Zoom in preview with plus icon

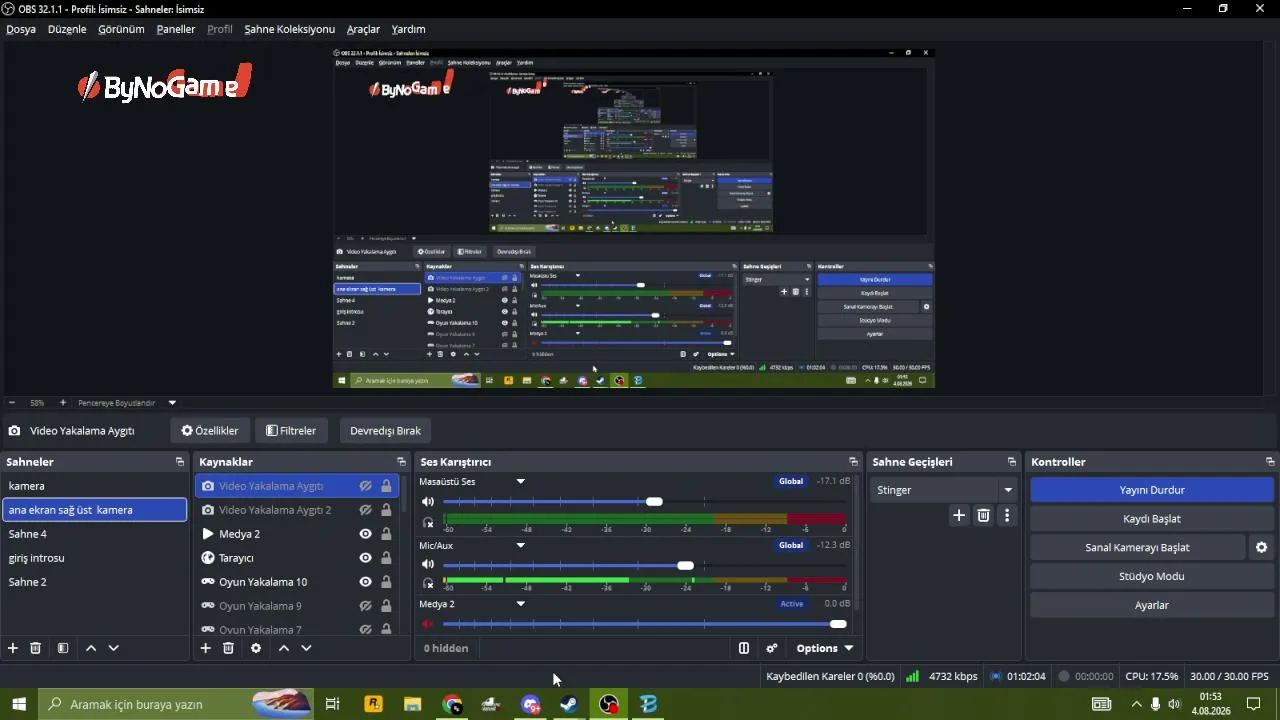[63, 402]
